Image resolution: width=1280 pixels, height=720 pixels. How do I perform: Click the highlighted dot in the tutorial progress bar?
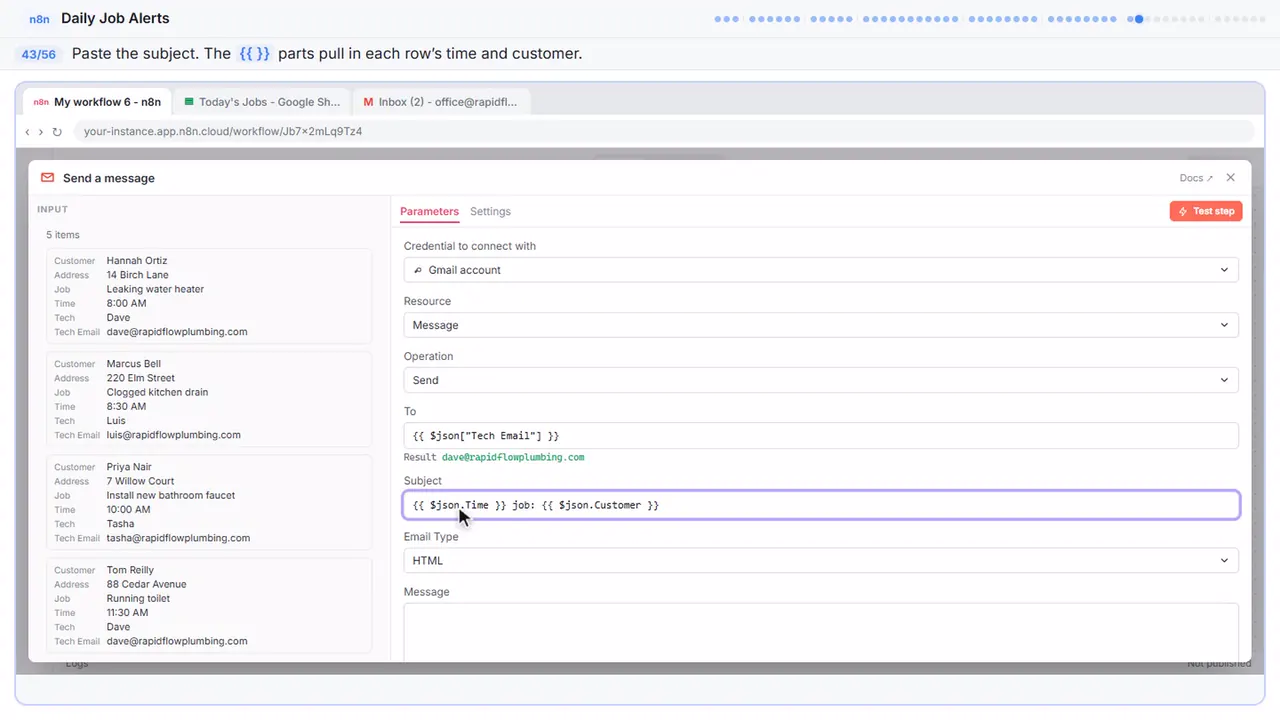coord(1138,19)
